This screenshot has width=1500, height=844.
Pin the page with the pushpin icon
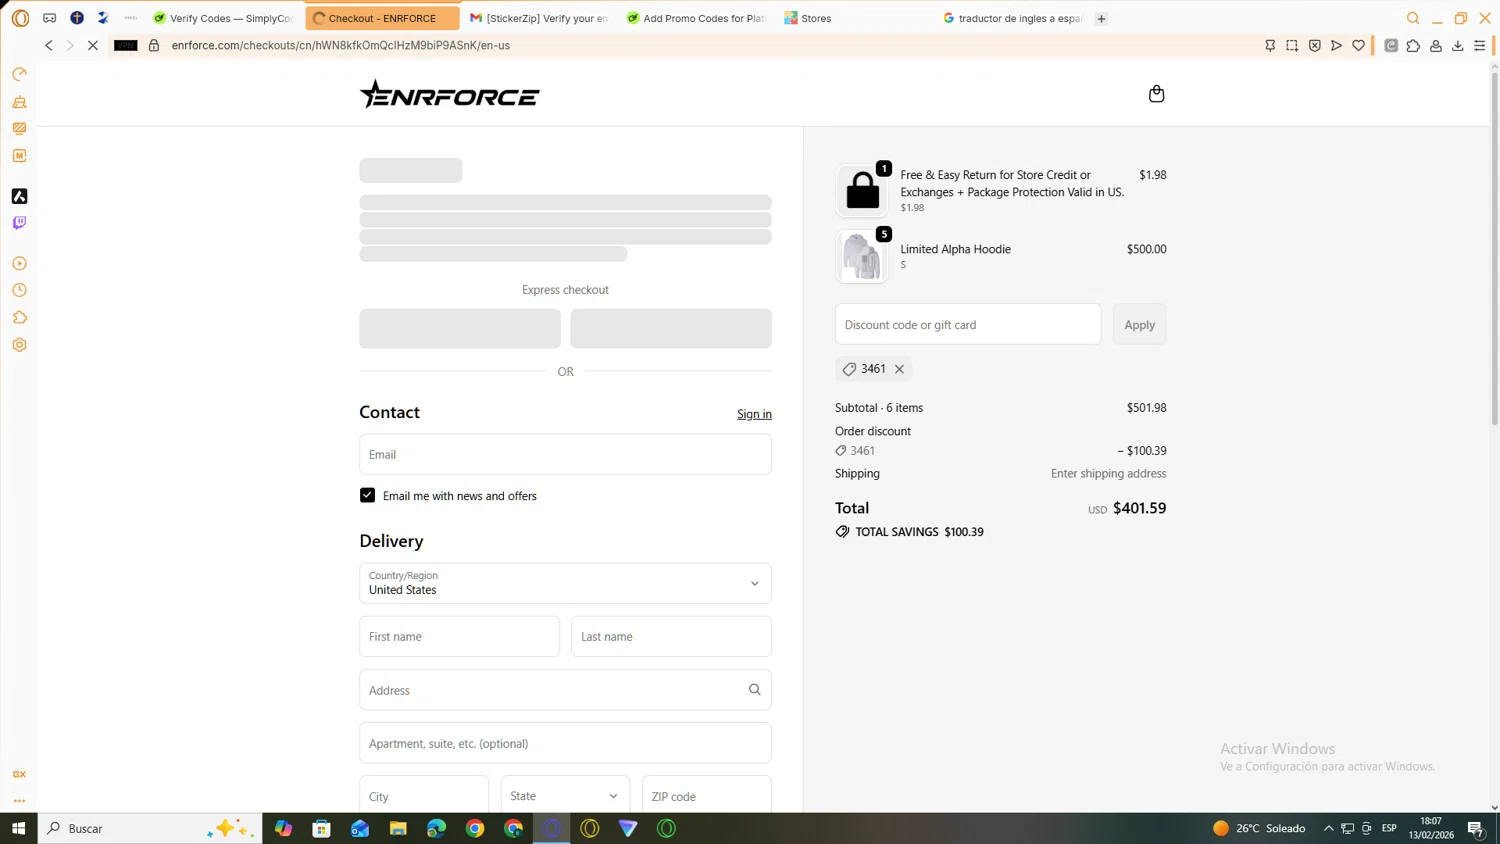[x=1270, y=46]
